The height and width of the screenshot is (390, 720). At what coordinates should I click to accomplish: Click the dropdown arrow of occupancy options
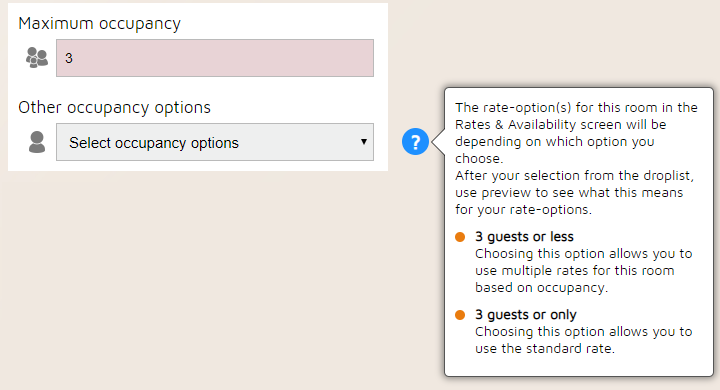364,141
